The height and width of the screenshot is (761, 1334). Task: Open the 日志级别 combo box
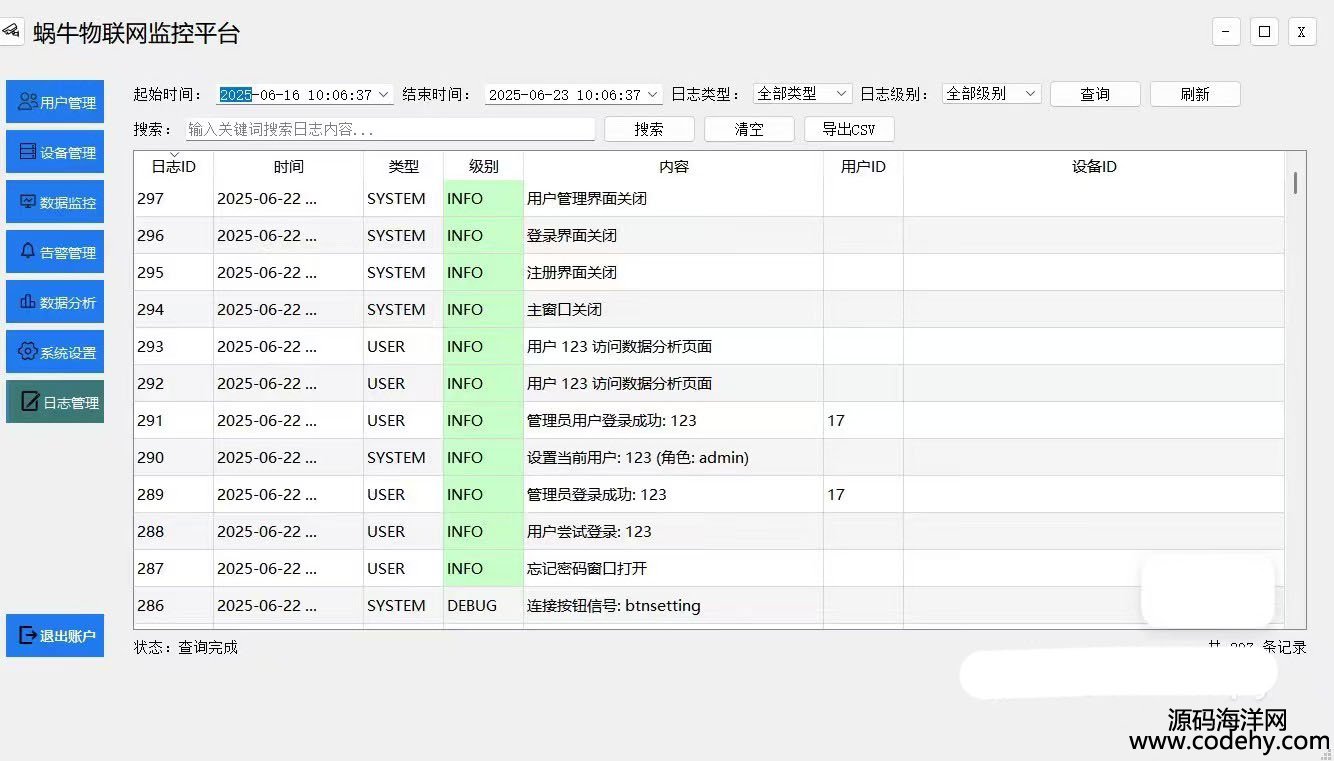click(991, 94)
